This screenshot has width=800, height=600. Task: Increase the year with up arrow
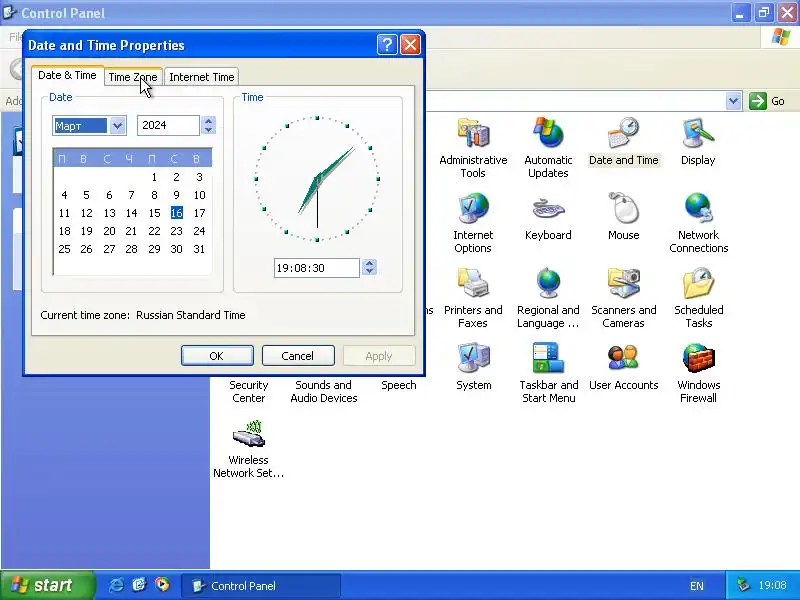point(208,121)
